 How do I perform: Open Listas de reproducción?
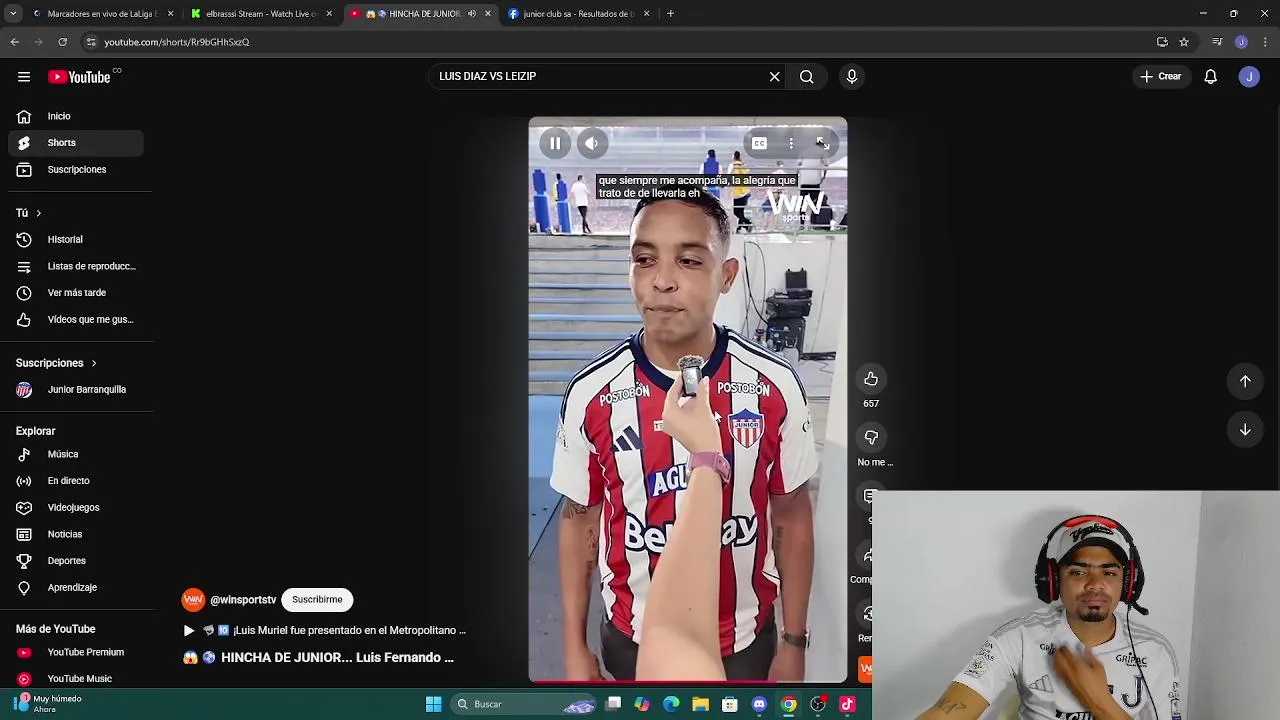click(76, 267)
